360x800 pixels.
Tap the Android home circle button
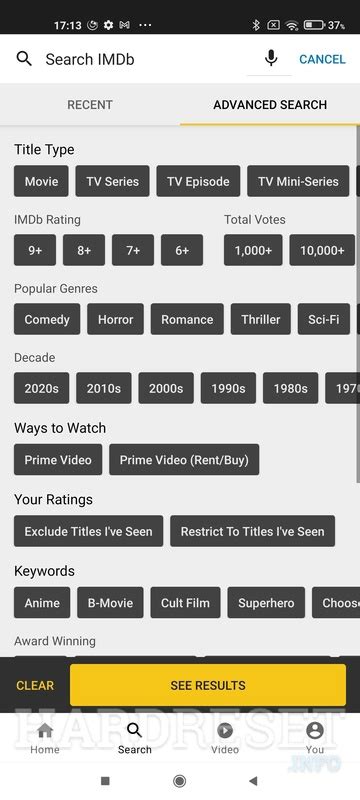pos(179,781)
